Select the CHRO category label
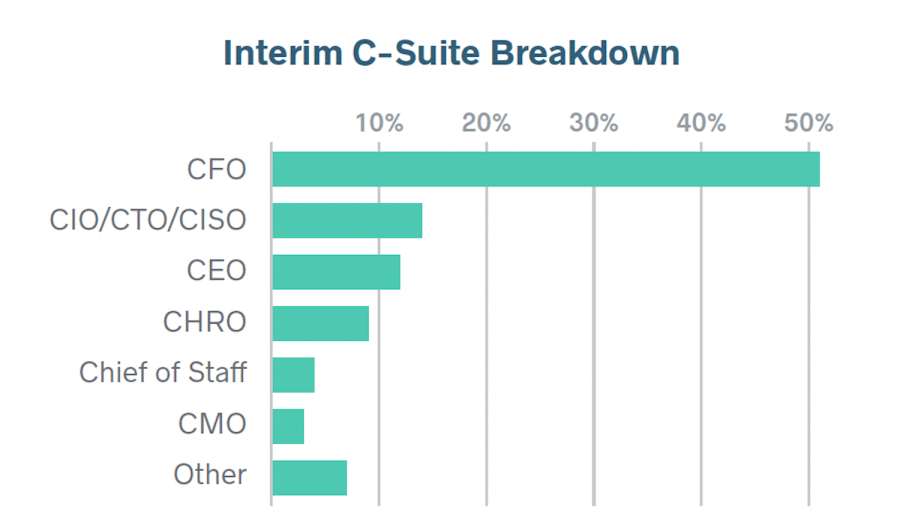The height and width of the screenshot is (528, 900). tap(204, 323)
